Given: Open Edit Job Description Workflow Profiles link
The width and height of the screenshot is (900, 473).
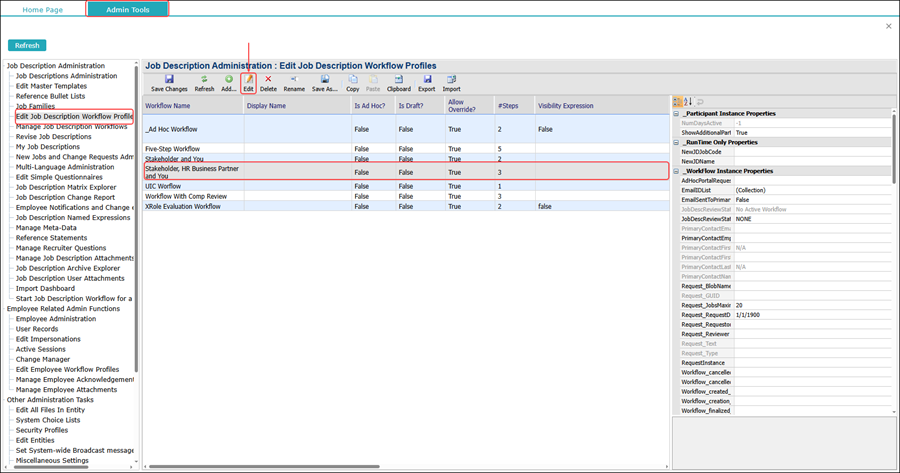Looking at the screenshot, I should click(74, 116).
